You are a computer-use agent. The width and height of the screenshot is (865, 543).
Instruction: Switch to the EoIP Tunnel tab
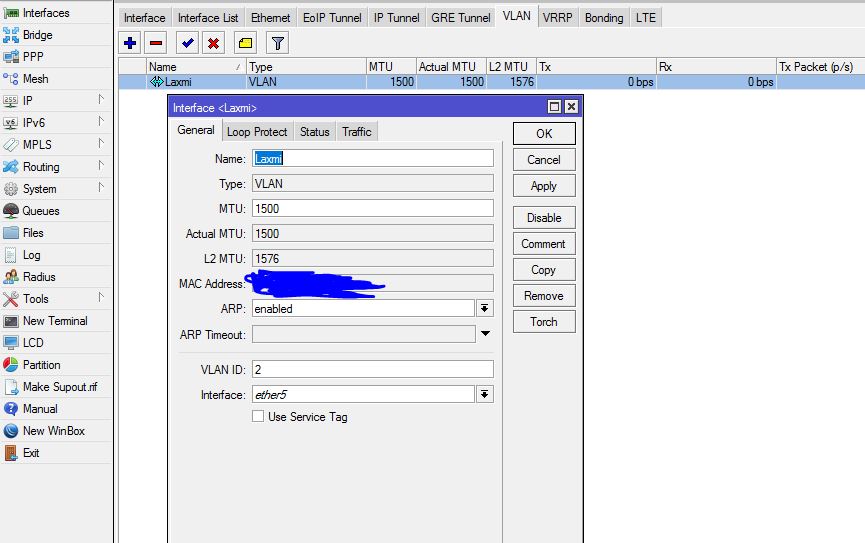(332, 18)
